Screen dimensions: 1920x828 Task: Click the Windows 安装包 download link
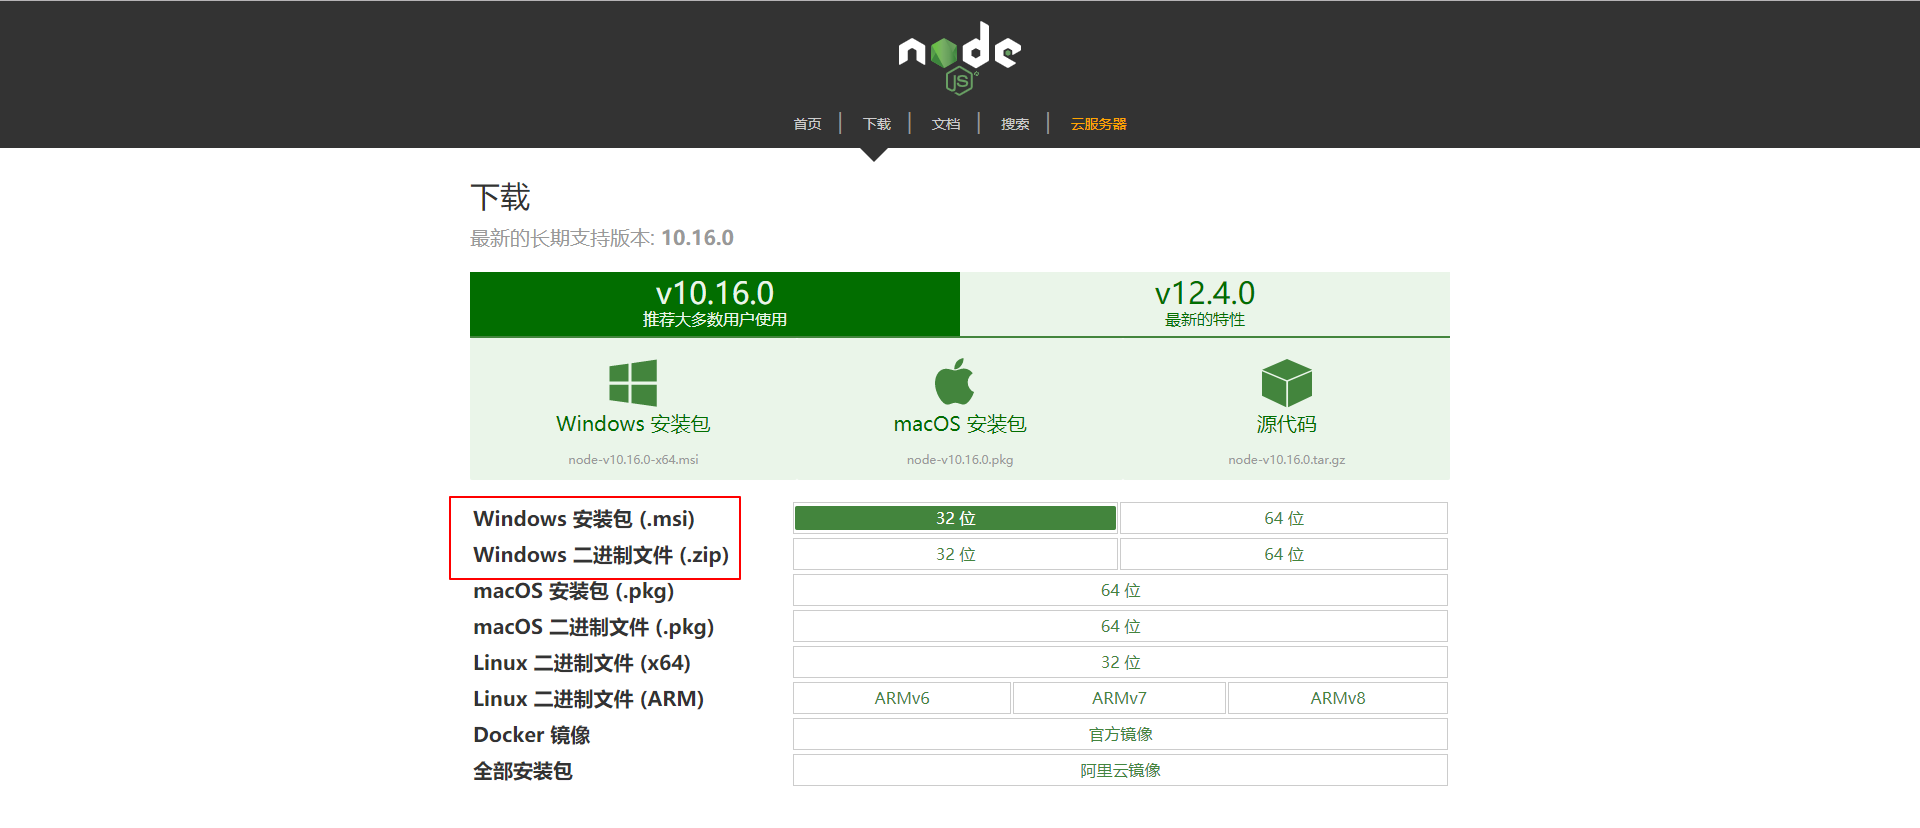633,424
